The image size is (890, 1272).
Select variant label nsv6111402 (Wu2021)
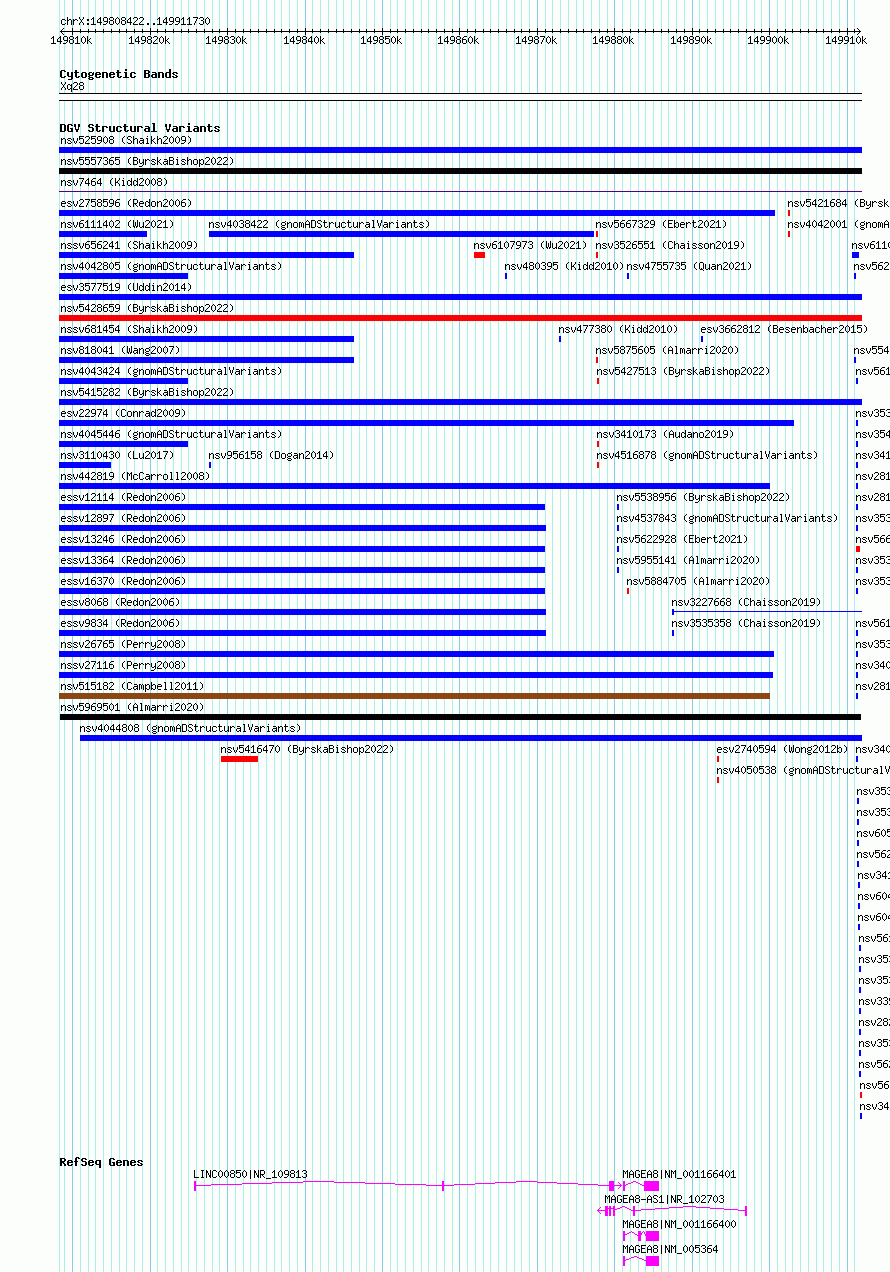click(x=117, y=224)
